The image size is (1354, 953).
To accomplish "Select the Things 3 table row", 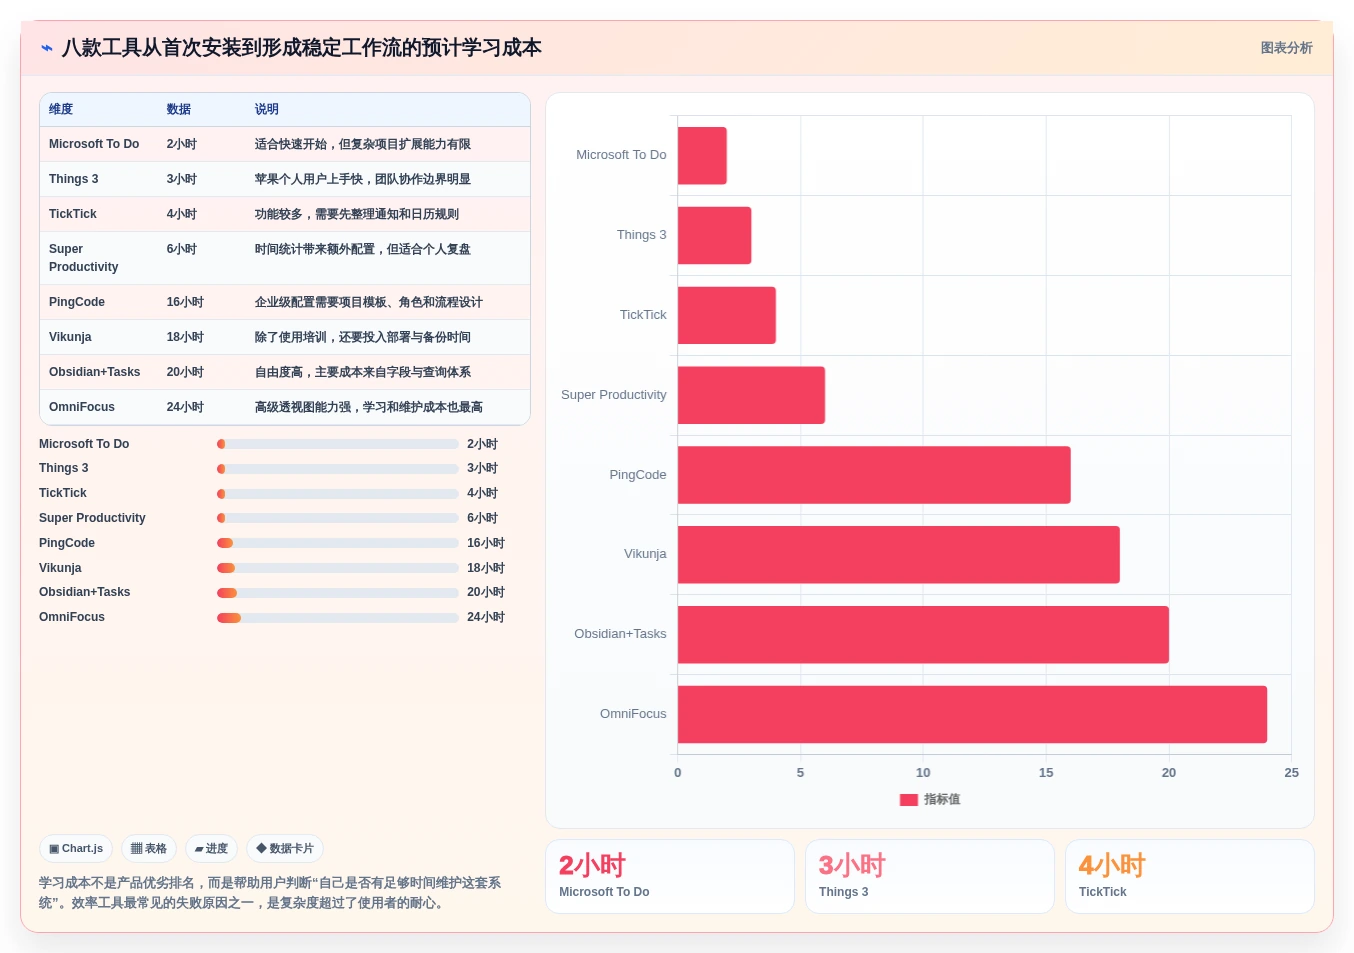I will 285,179.
